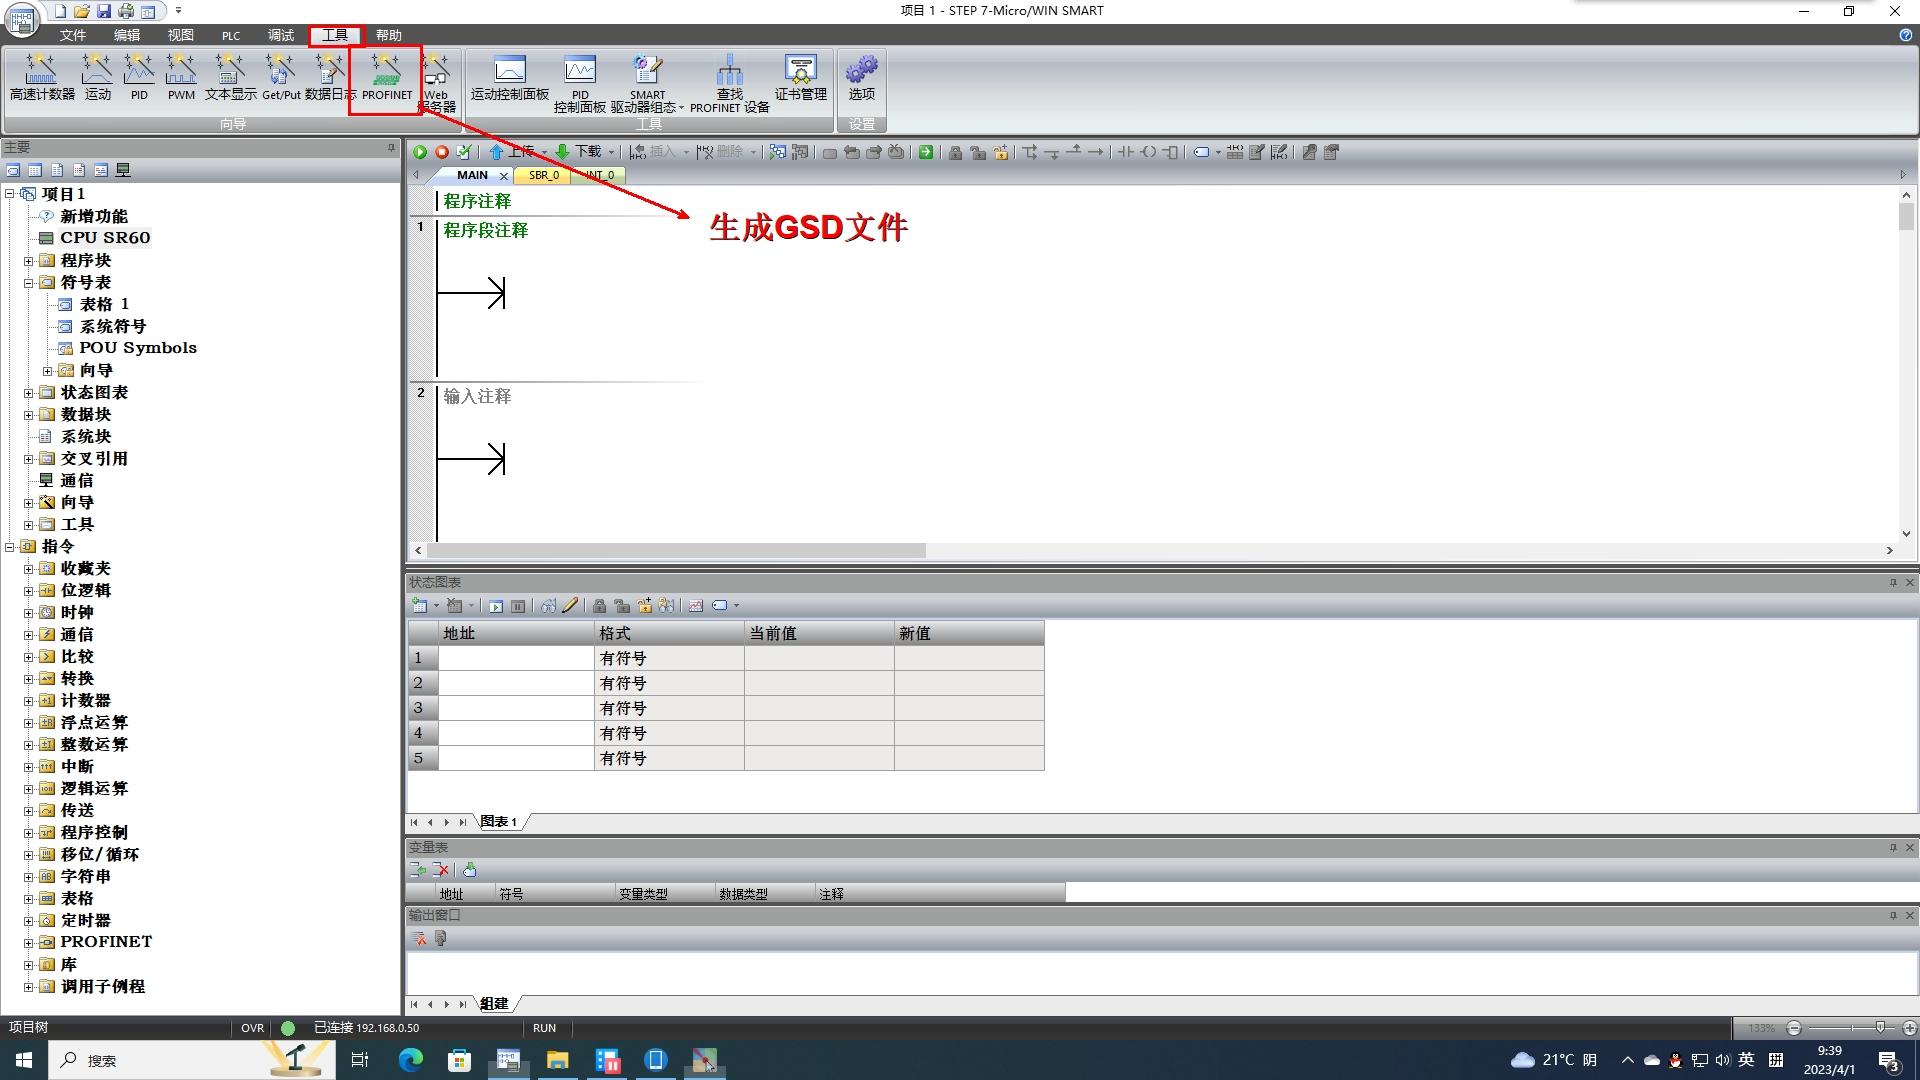Select CPU SR60 in the project tree
Viewport: 1920px width, 1080px height.
[x=104, y=238]
